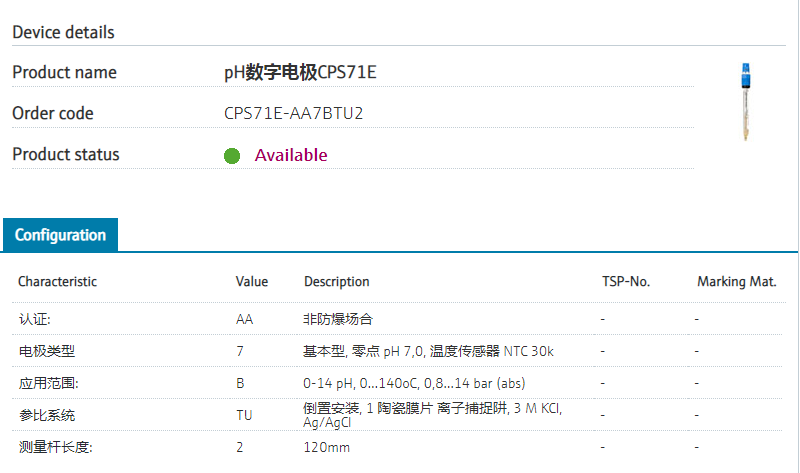Click the '120mm' description cell
The image size is (800, 473).
click(x=327, y=447)
